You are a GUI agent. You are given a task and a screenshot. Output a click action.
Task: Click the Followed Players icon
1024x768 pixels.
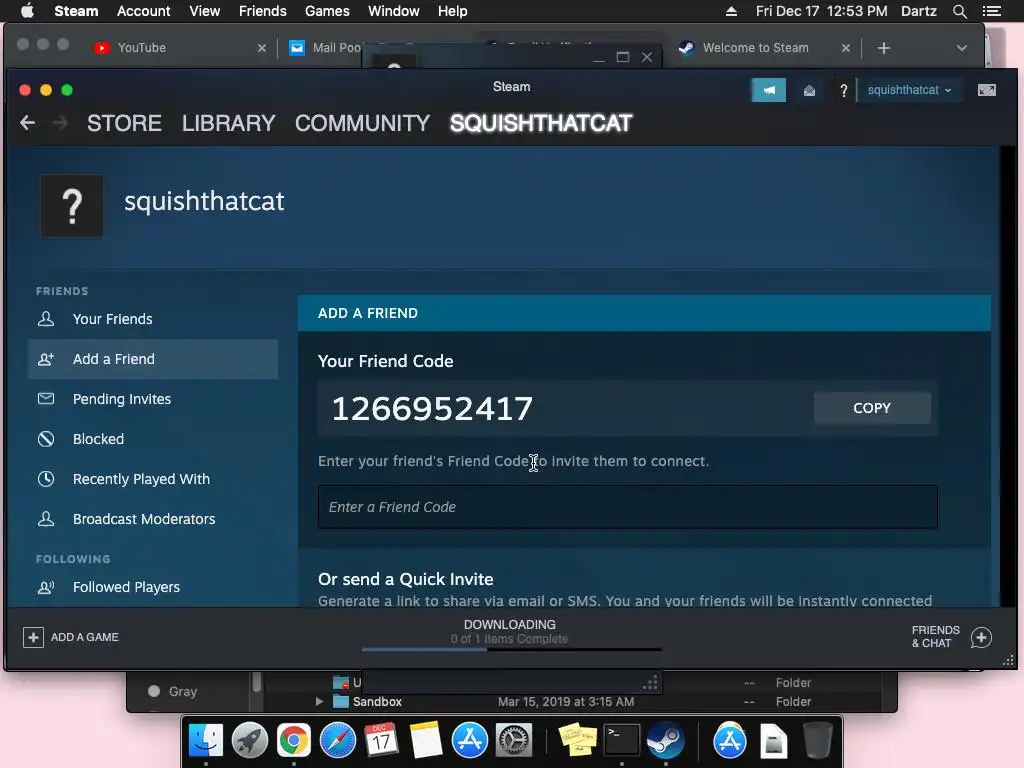click(46, 587)
